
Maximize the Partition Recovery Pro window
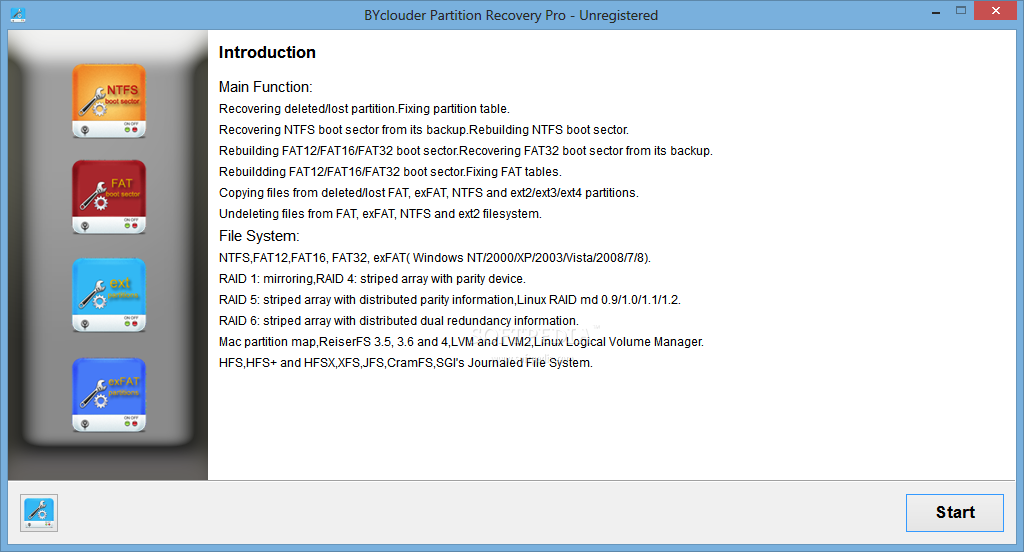pos(961,10)
